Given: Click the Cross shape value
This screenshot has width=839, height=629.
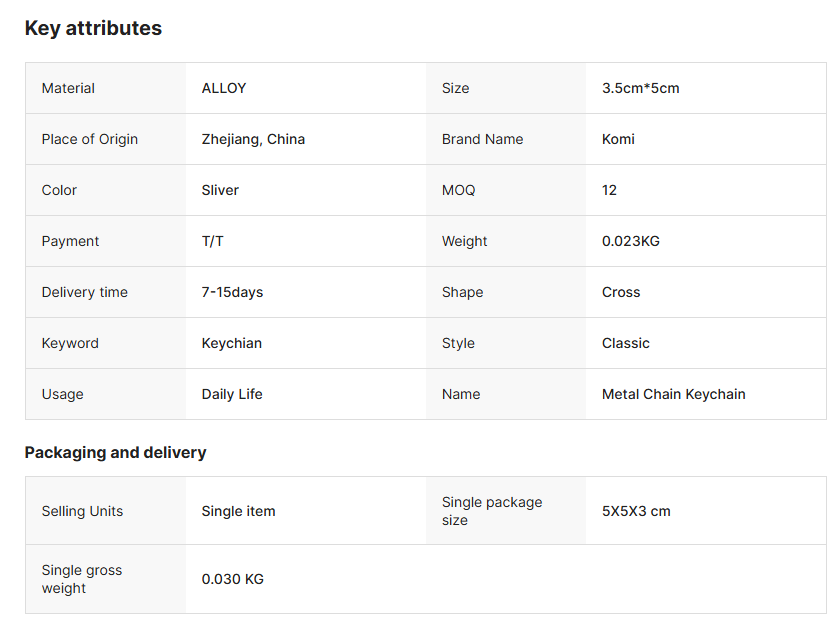Looking at the screenshot, I should pos(621,292).
